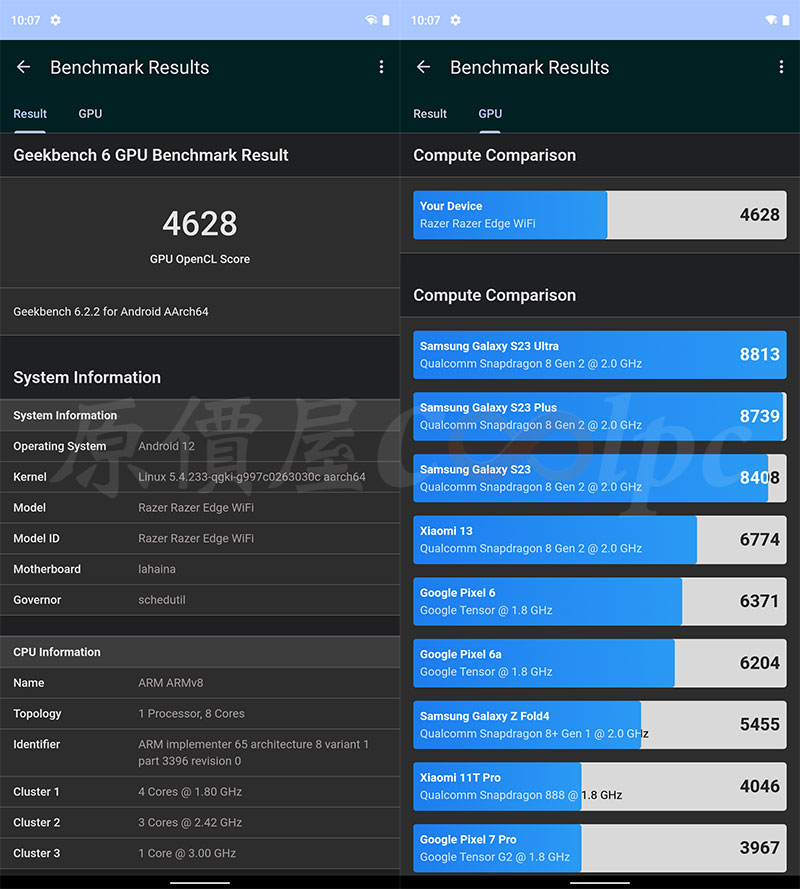Tap Cluster 2 3 Cores row
This screenshot has height=889, width=800.
pyautogui.click(x=200, y=822)
